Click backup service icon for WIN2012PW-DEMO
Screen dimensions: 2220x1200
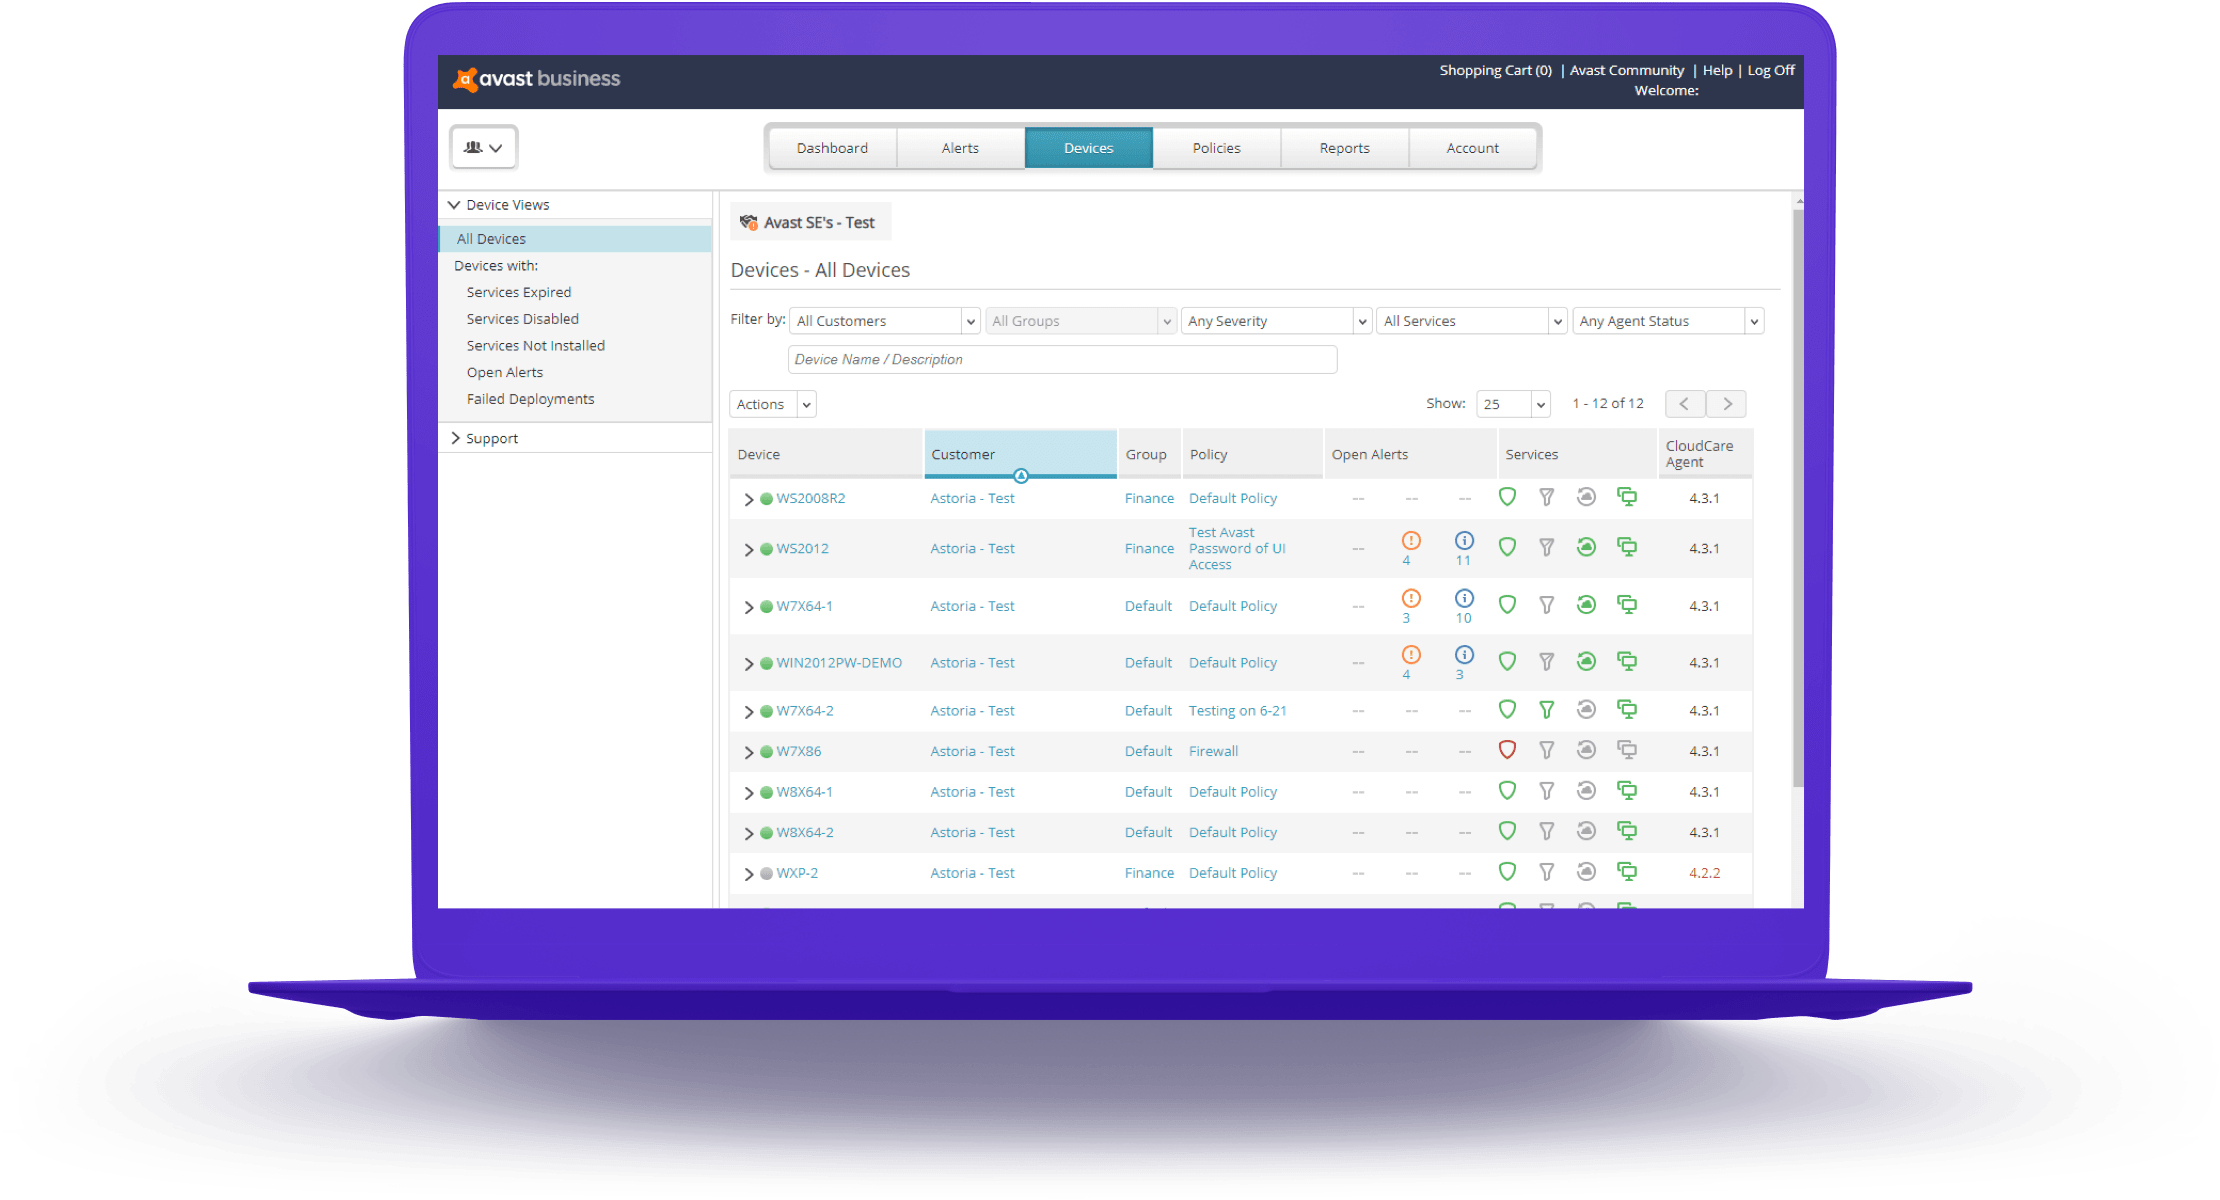[x=1586, y=661]
